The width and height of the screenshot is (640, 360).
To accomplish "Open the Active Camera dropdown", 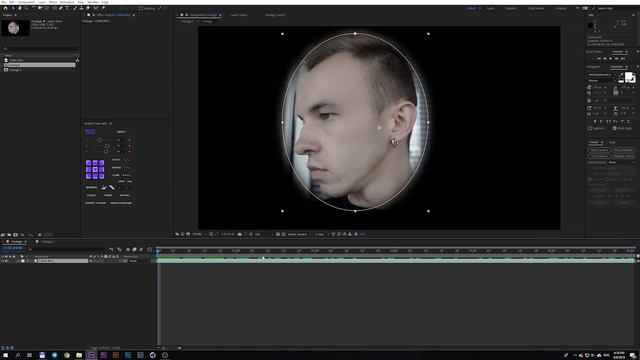I will pos(299,234).
